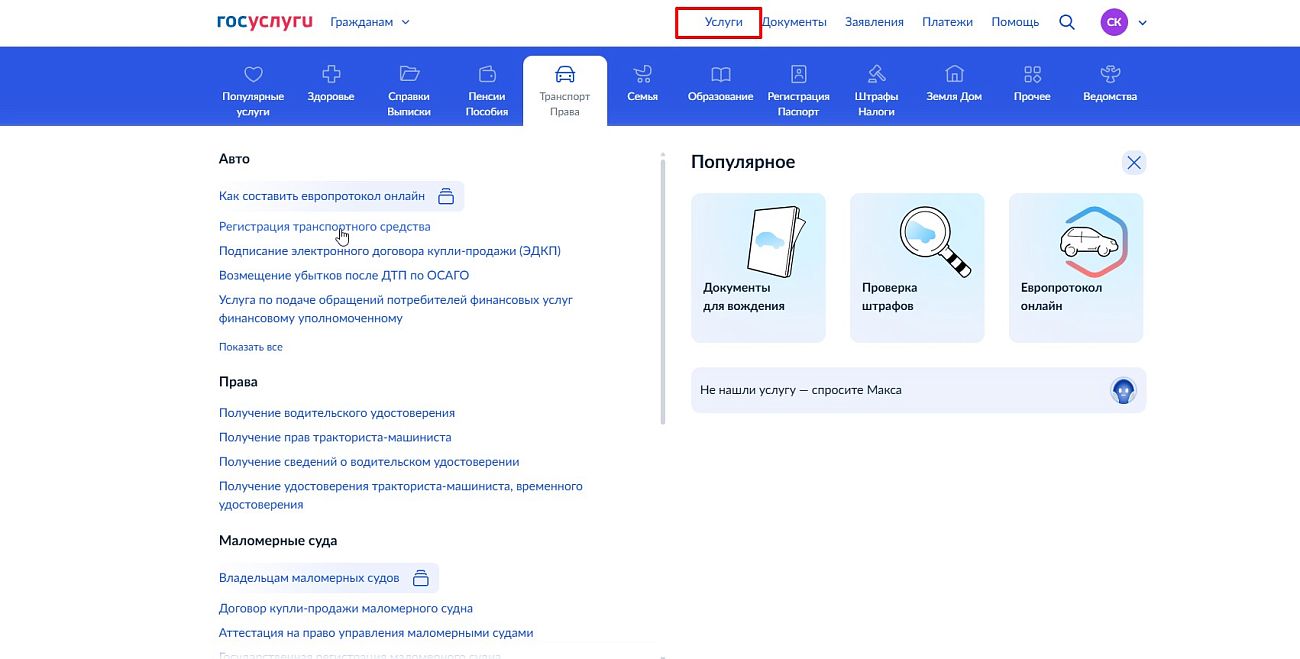Open Подписание электронного договора купли-продажи link
Image resolution: width=1300 pixels, height=659 pixels.
[390, 251]
